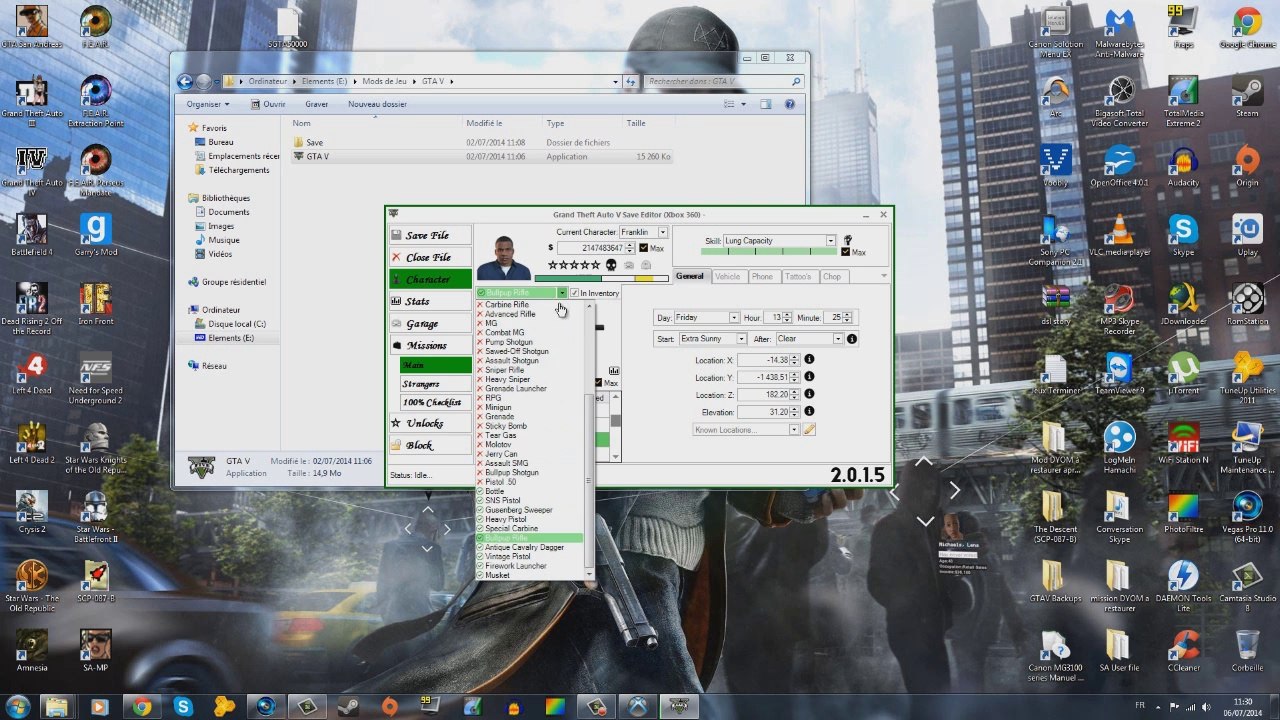The height and width of the screenshot is (720, 1280).
Task: Open the Stats section in the save editor
Action: tap(430, 301)
